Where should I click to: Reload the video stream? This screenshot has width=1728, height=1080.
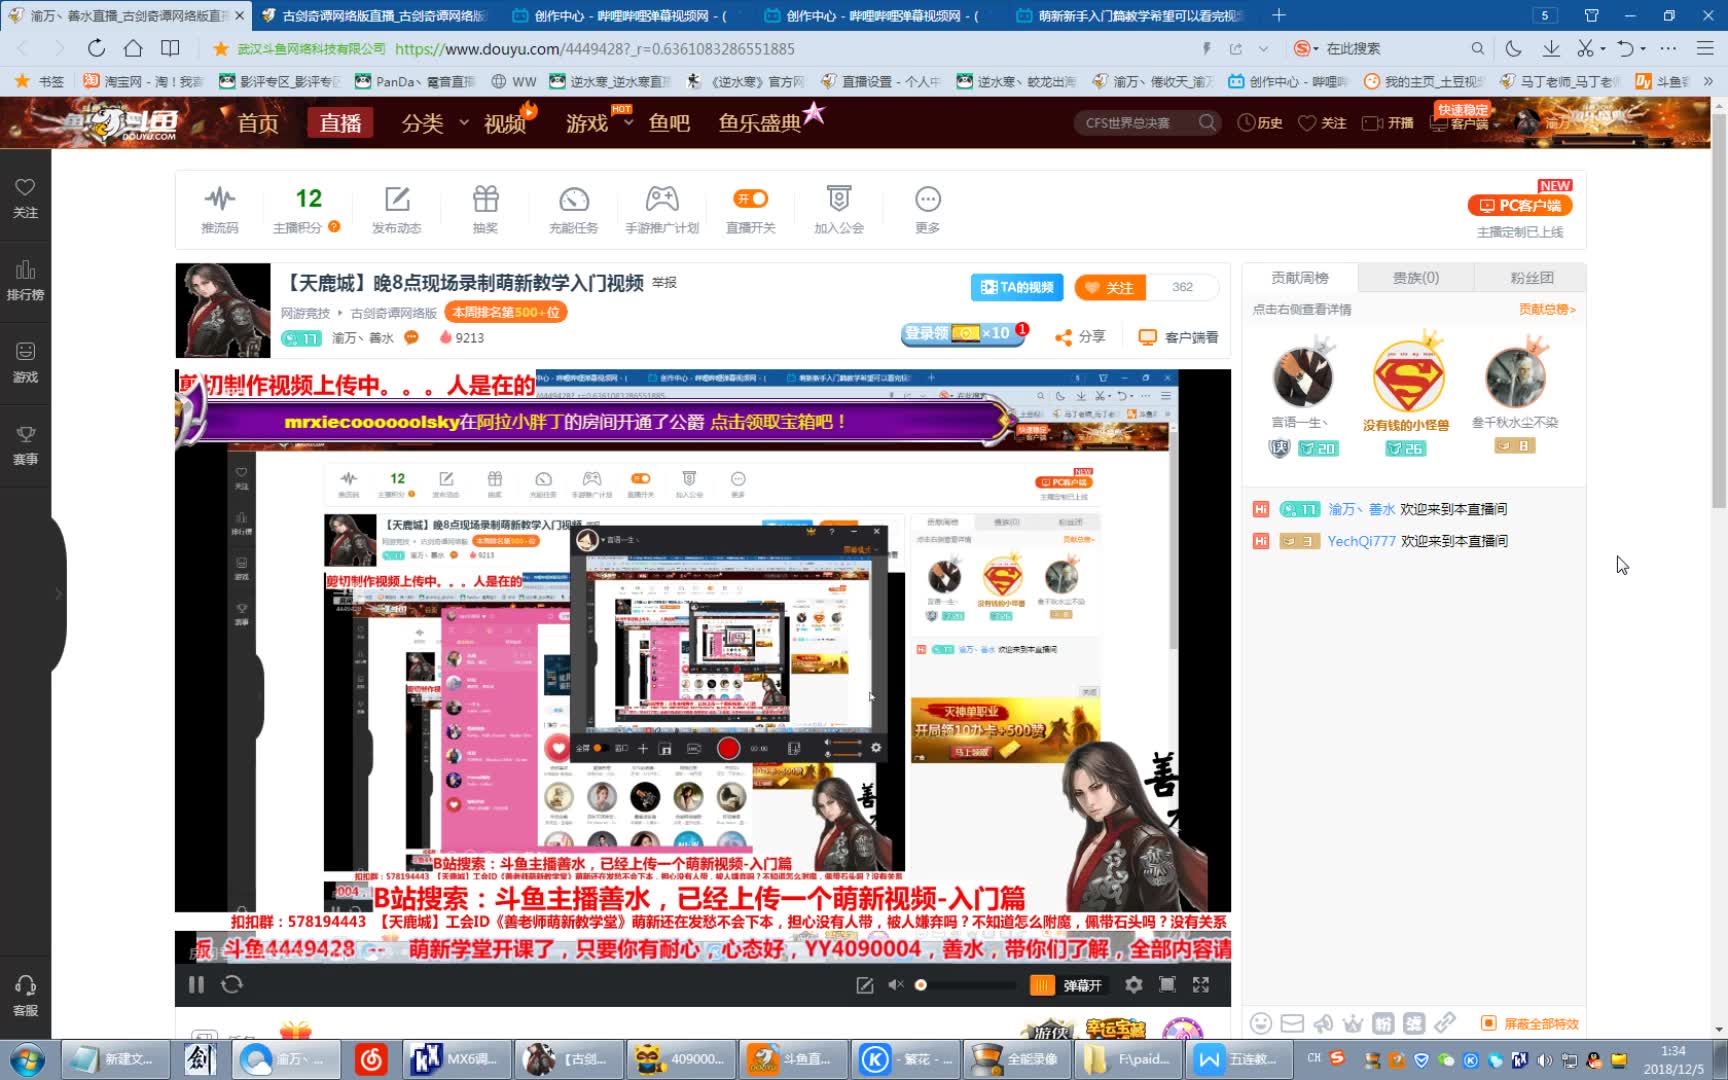pyautogui.click(x=232, y=984)
